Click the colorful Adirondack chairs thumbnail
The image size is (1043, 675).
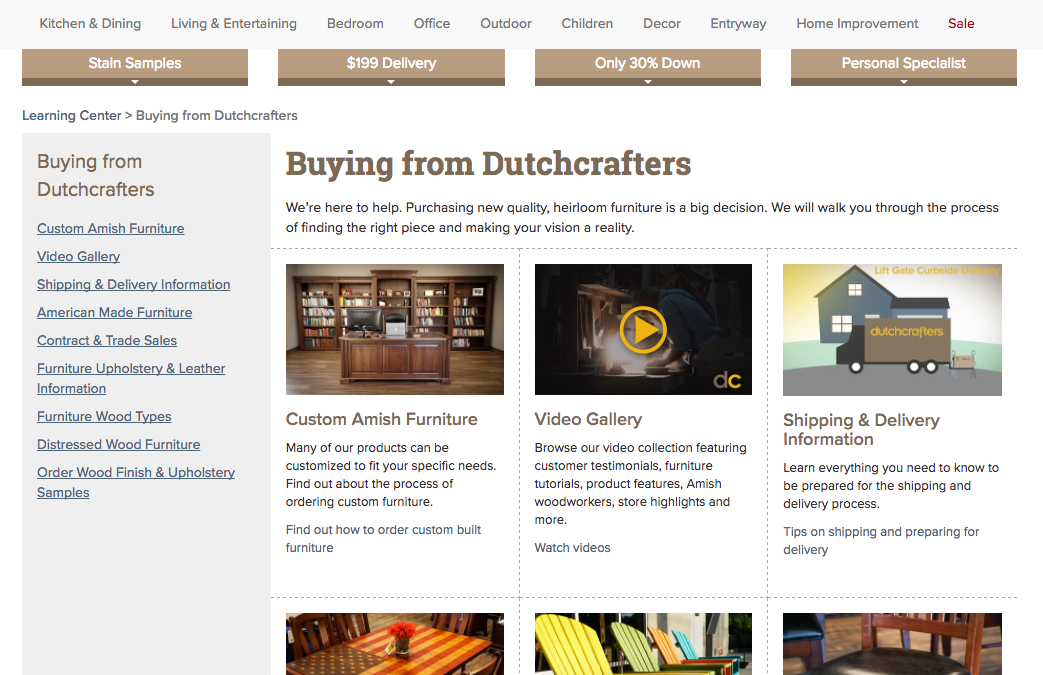pyautogui.click(x=643, y=644)
